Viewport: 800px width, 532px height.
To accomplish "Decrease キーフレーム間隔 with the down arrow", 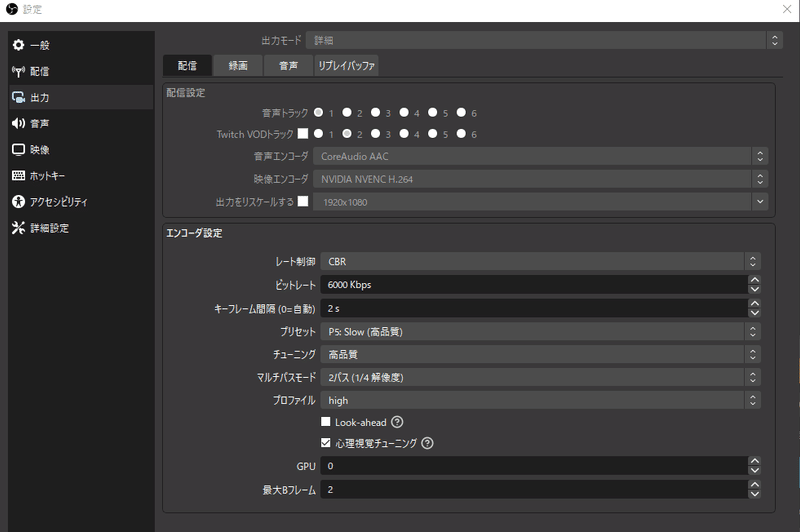I will point(755,312).
